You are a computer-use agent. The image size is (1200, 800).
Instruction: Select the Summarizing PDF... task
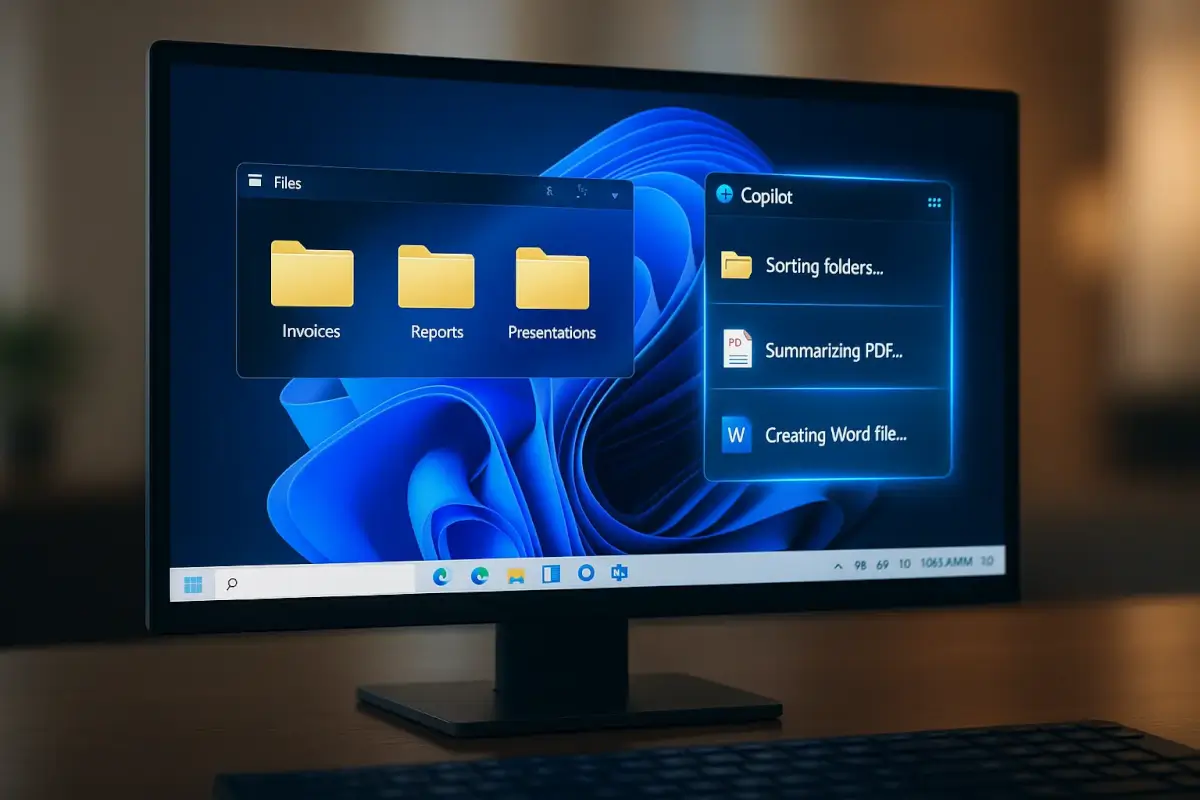tap(826, 350)
